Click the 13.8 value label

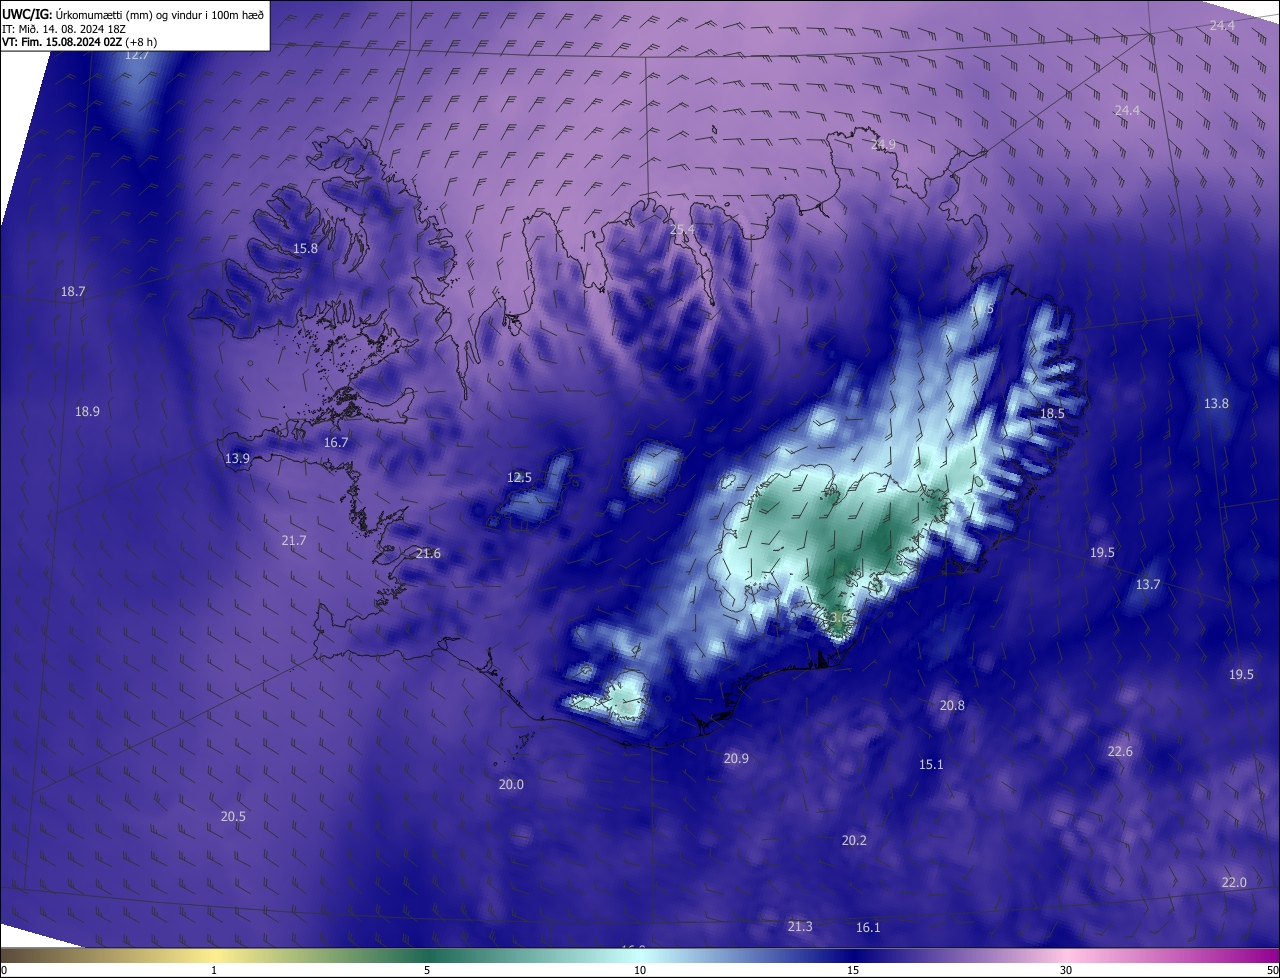pyautogui.click(x=1216, y=403)
